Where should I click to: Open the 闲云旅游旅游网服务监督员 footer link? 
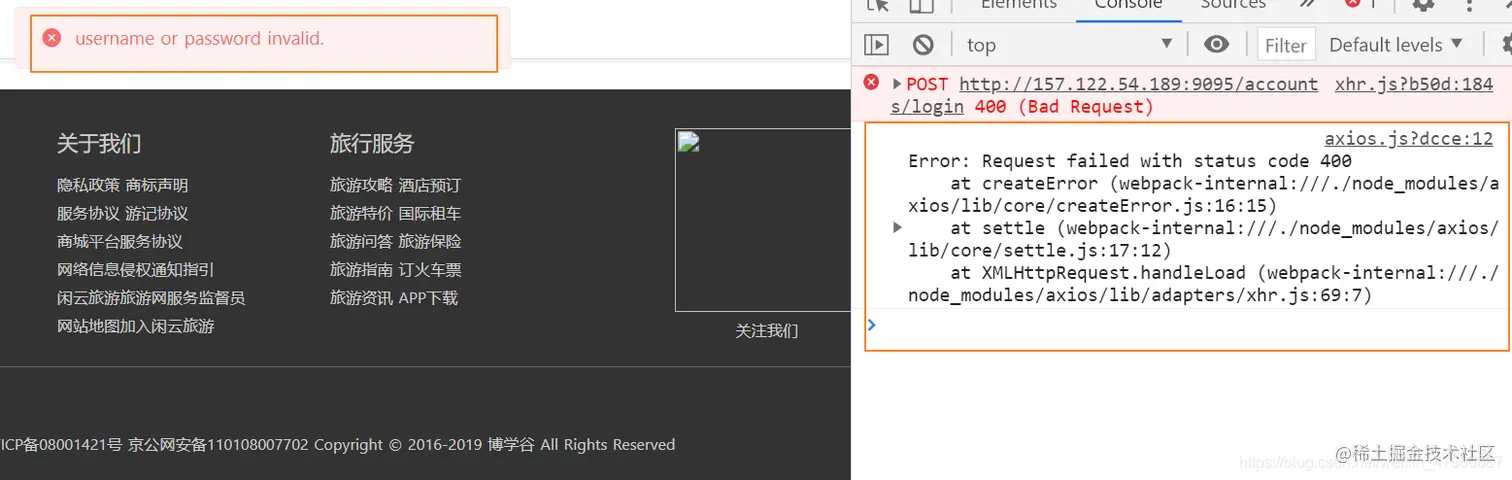(151, 297)
